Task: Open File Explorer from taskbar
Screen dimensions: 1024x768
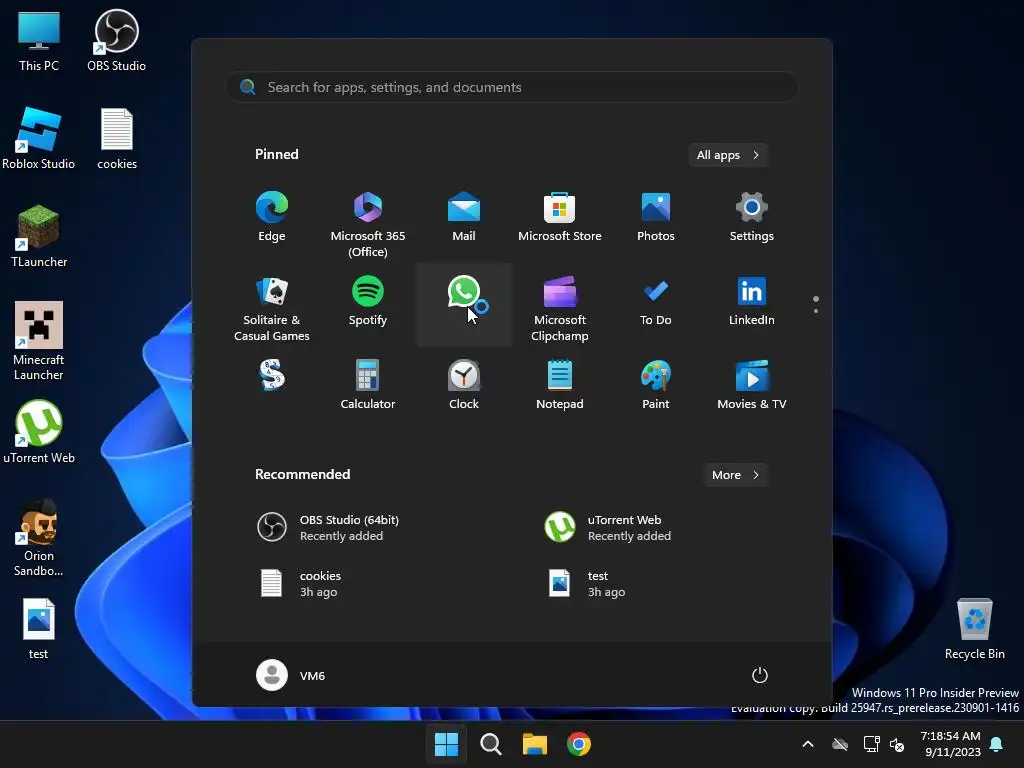Action: (535, 744)
